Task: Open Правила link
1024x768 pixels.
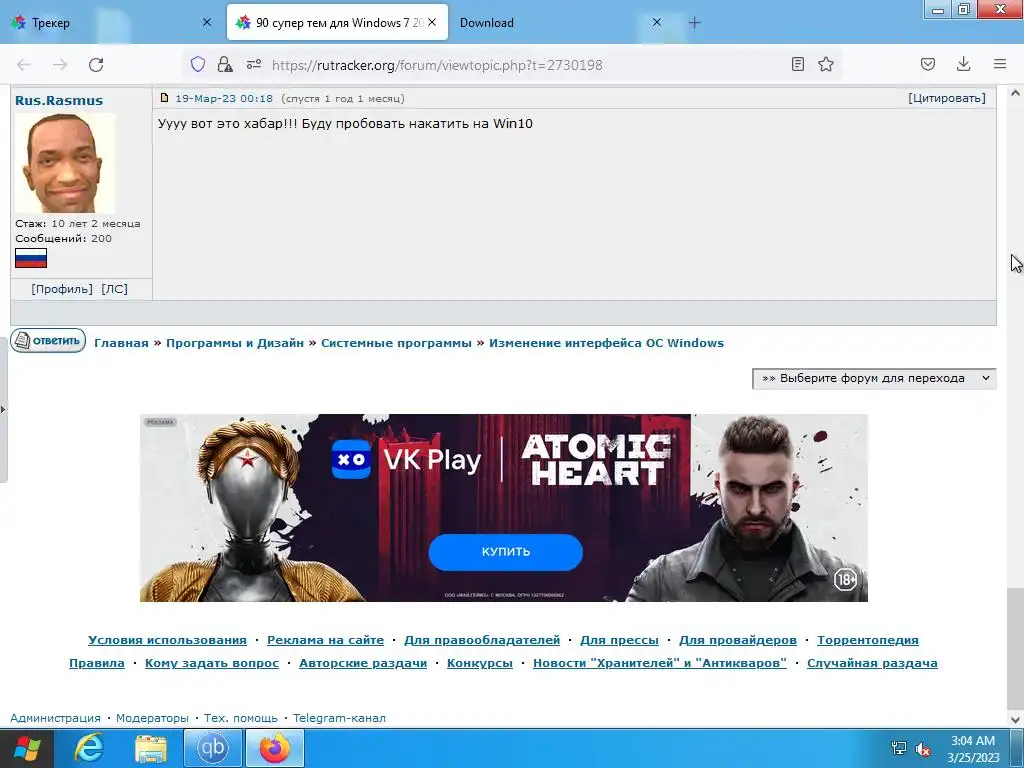Action: pos(97,663)
